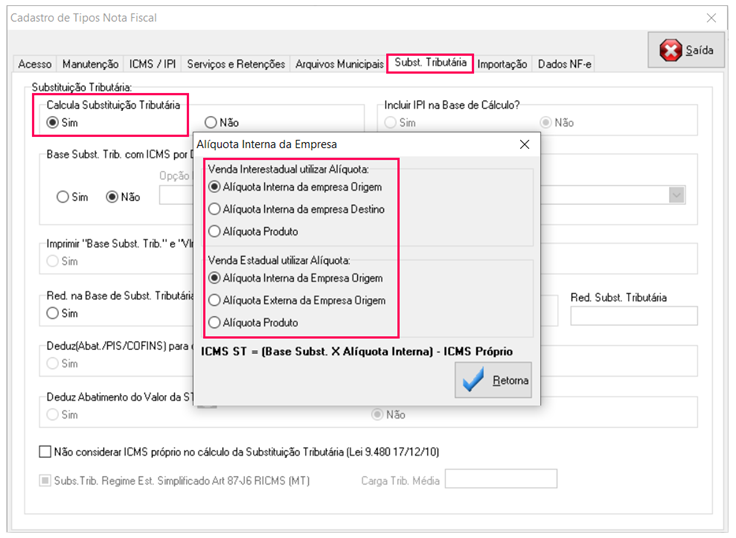Select the Importação tab
736x538 pixels.
(502, 64)
